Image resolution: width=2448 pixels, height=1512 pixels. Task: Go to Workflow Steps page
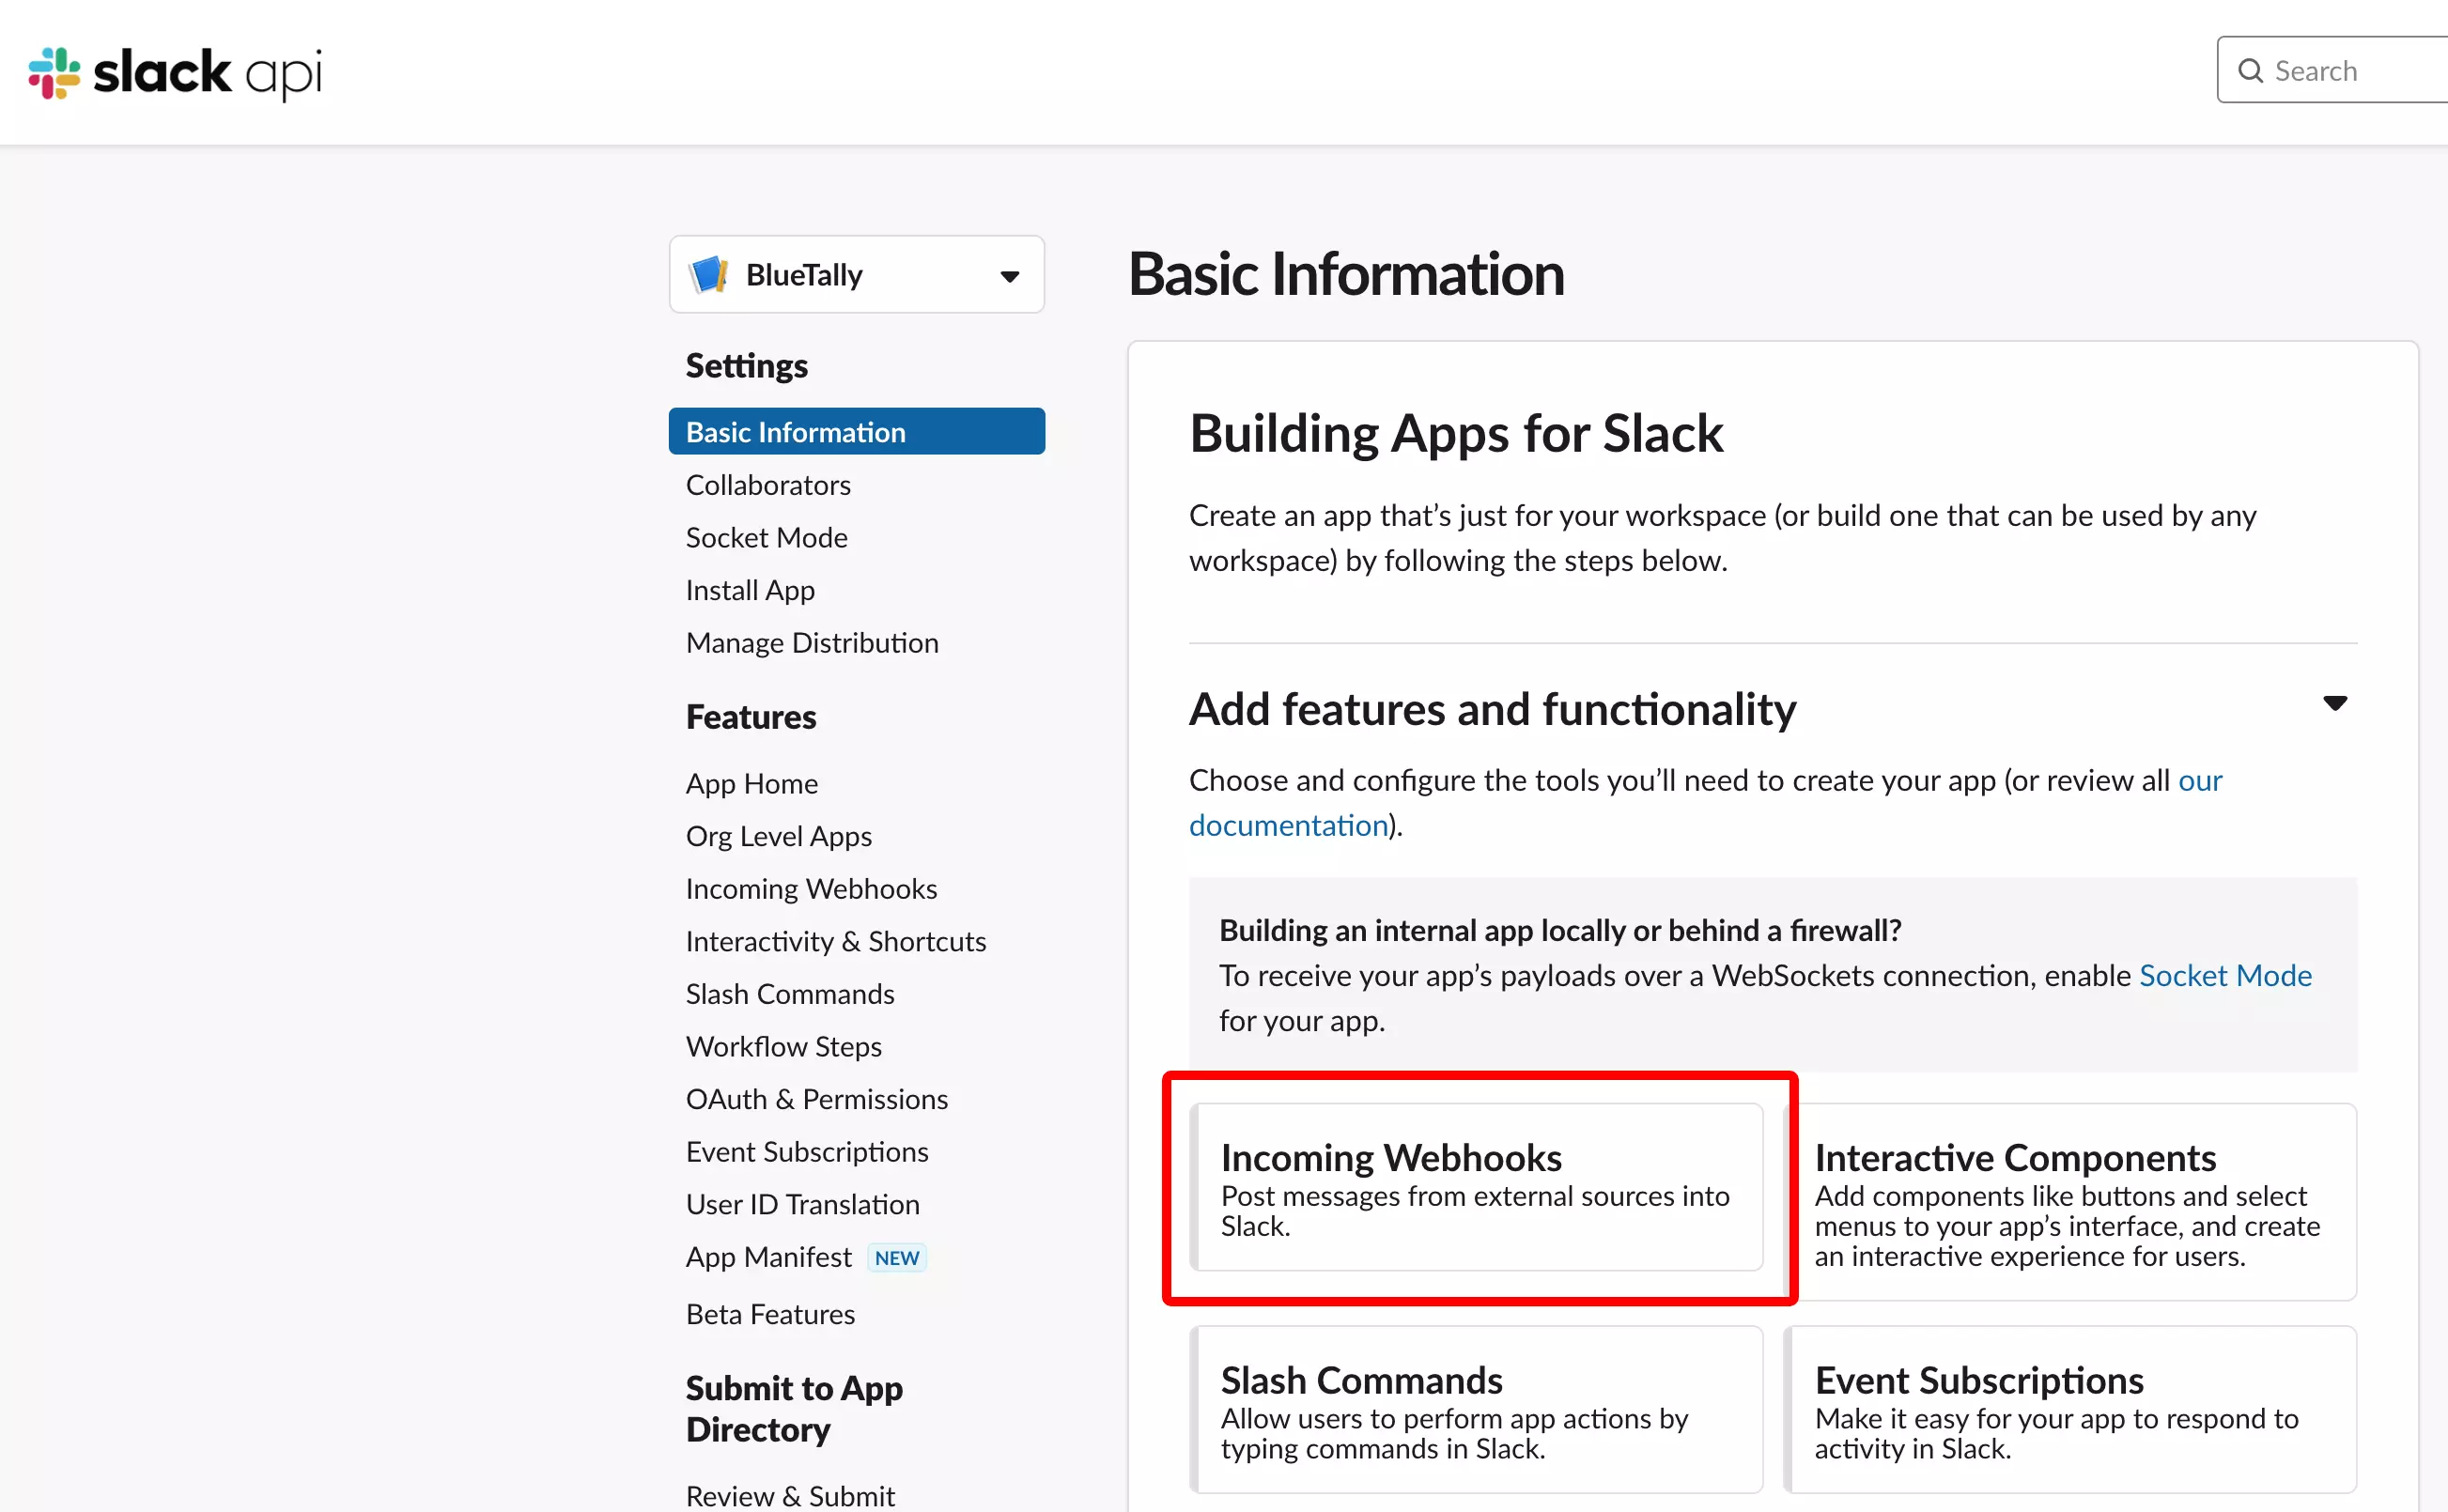click(x=783, y=1047)
